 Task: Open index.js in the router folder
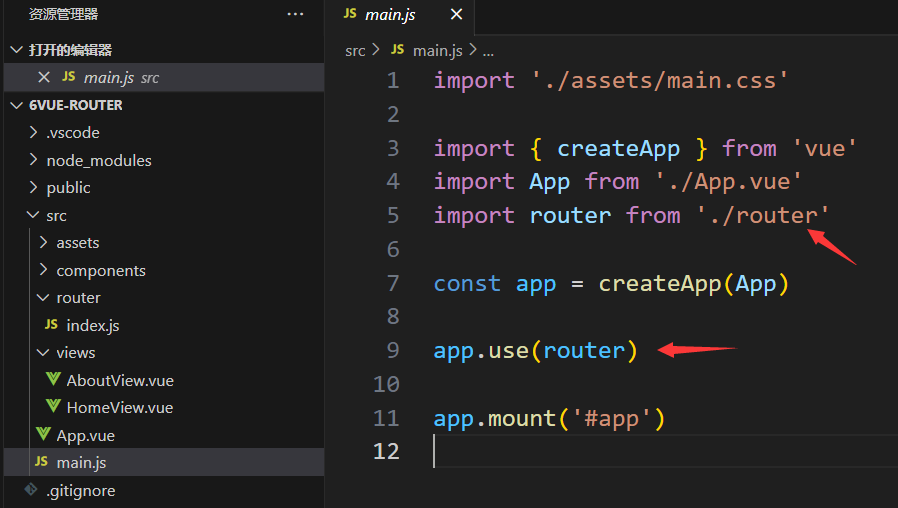coord(93,325)
